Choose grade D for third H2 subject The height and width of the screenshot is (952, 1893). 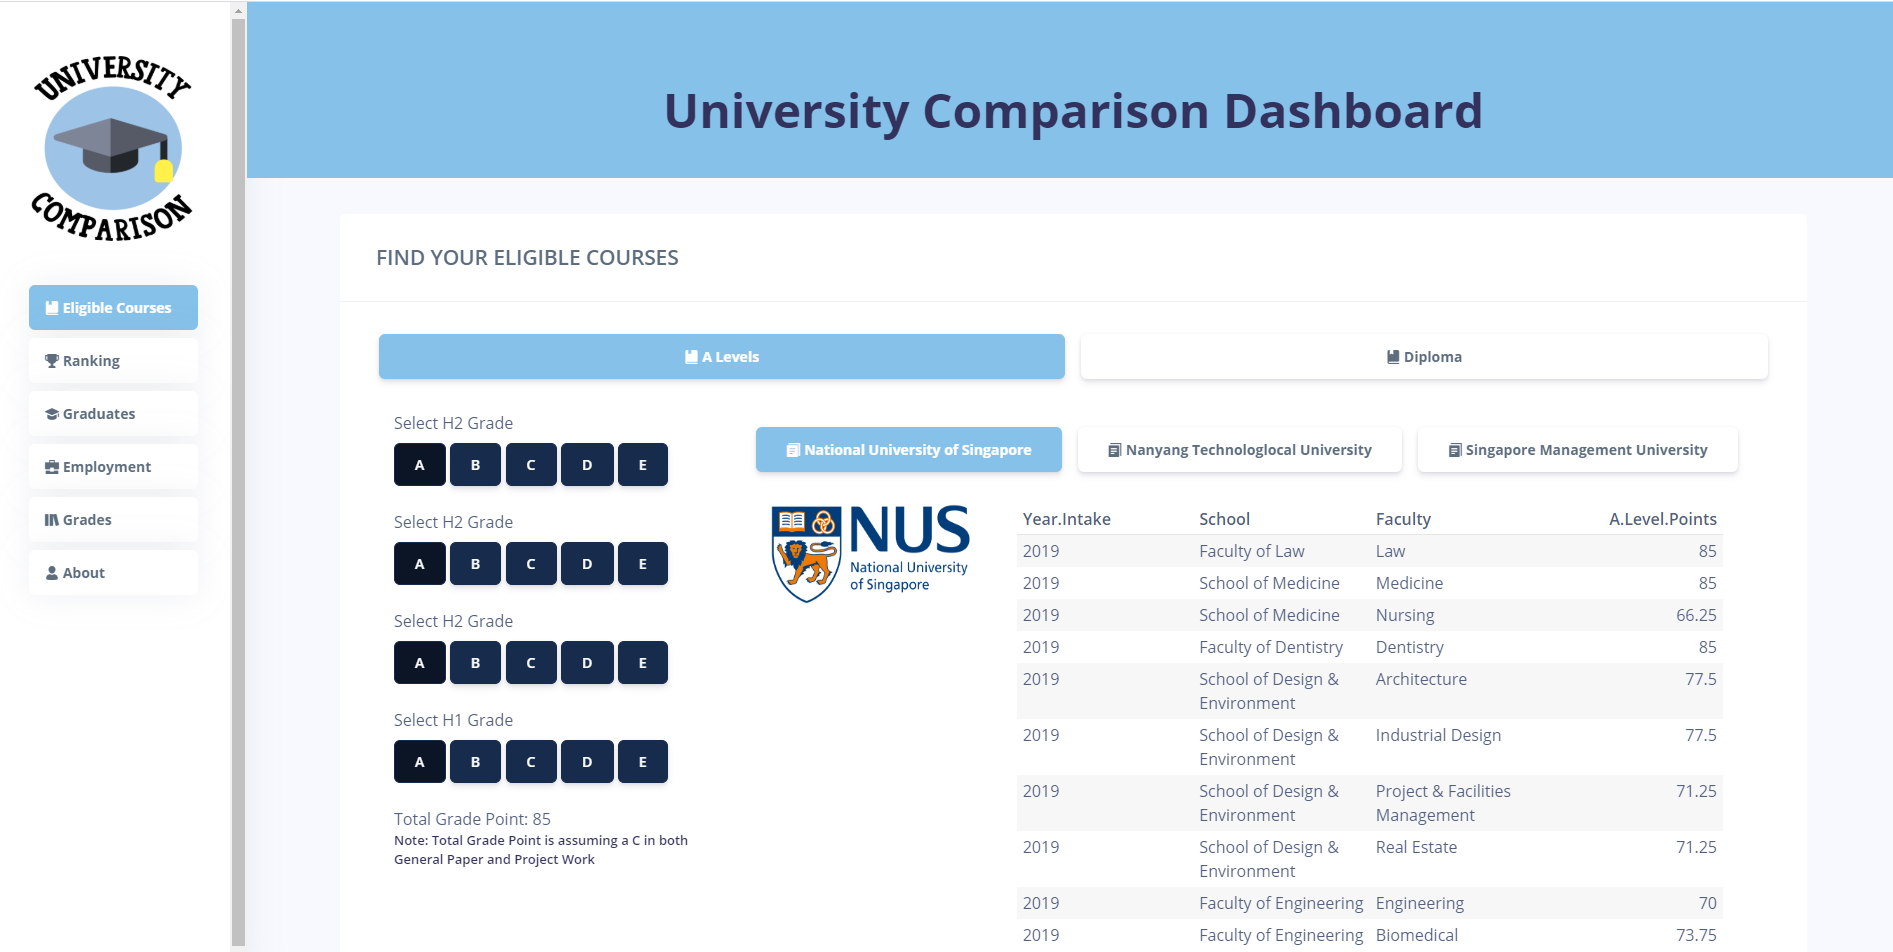click(x=587, y=663)
